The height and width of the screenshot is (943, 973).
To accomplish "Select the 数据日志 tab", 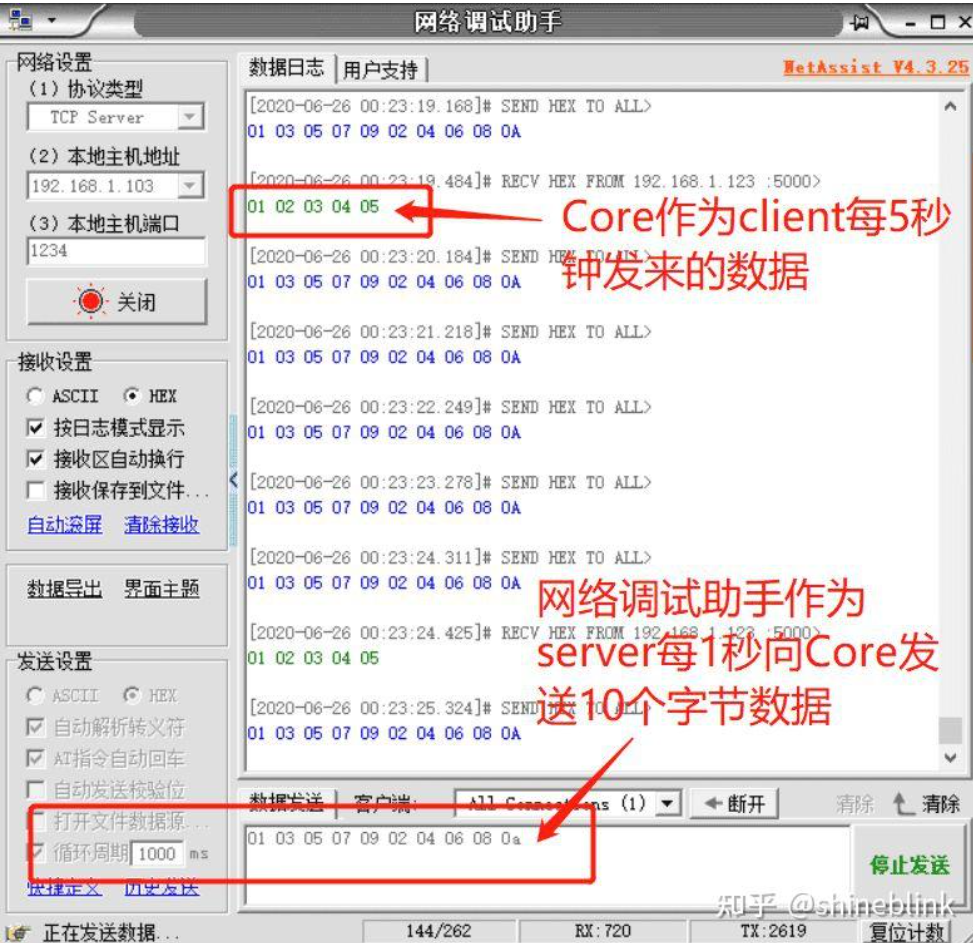I will pos(286,68).
